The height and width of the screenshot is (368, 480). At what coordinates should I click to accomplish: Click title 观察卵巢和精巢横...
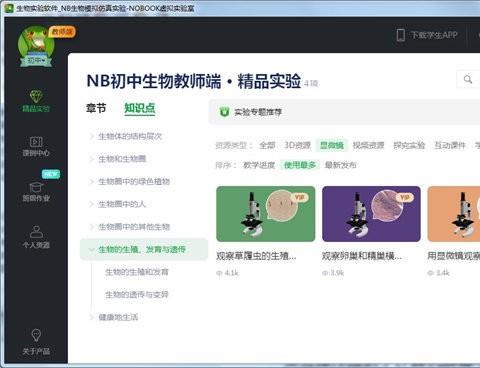coord(362,256)
